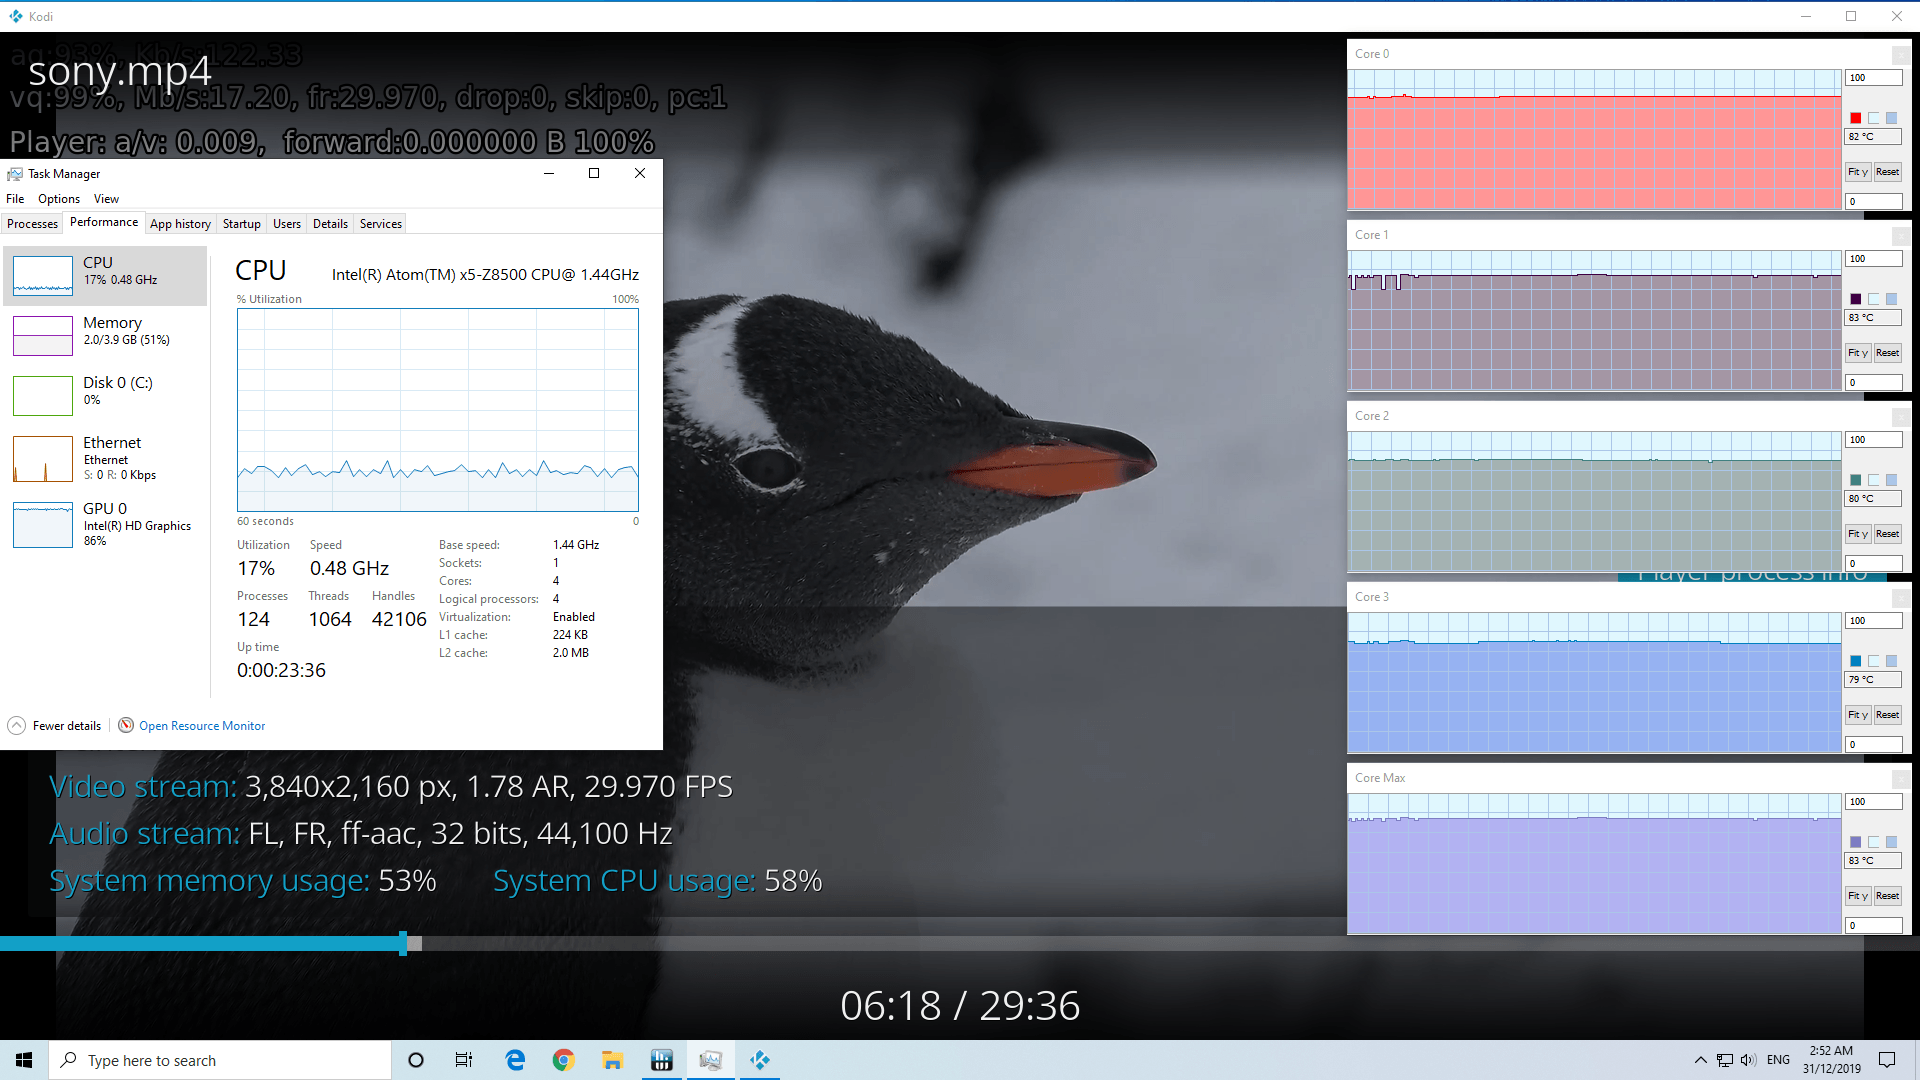Switch to the temperature graph app in taskbar
The image size is (1920, 1080).
coord(661,1060)
